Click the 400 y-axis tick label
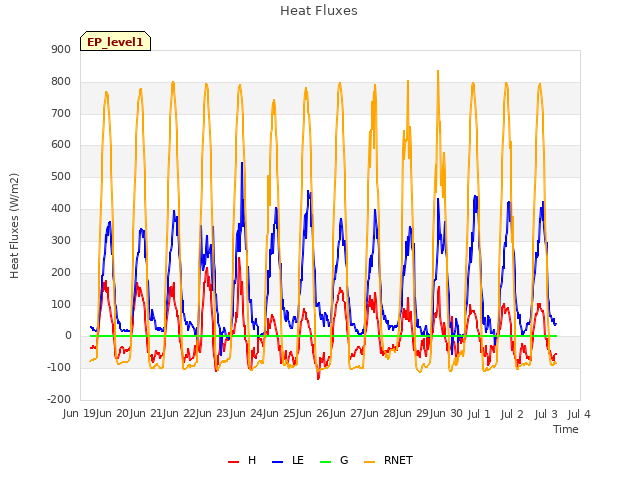Viewport: 640px width, 480px height. click(x=61, y=209)
